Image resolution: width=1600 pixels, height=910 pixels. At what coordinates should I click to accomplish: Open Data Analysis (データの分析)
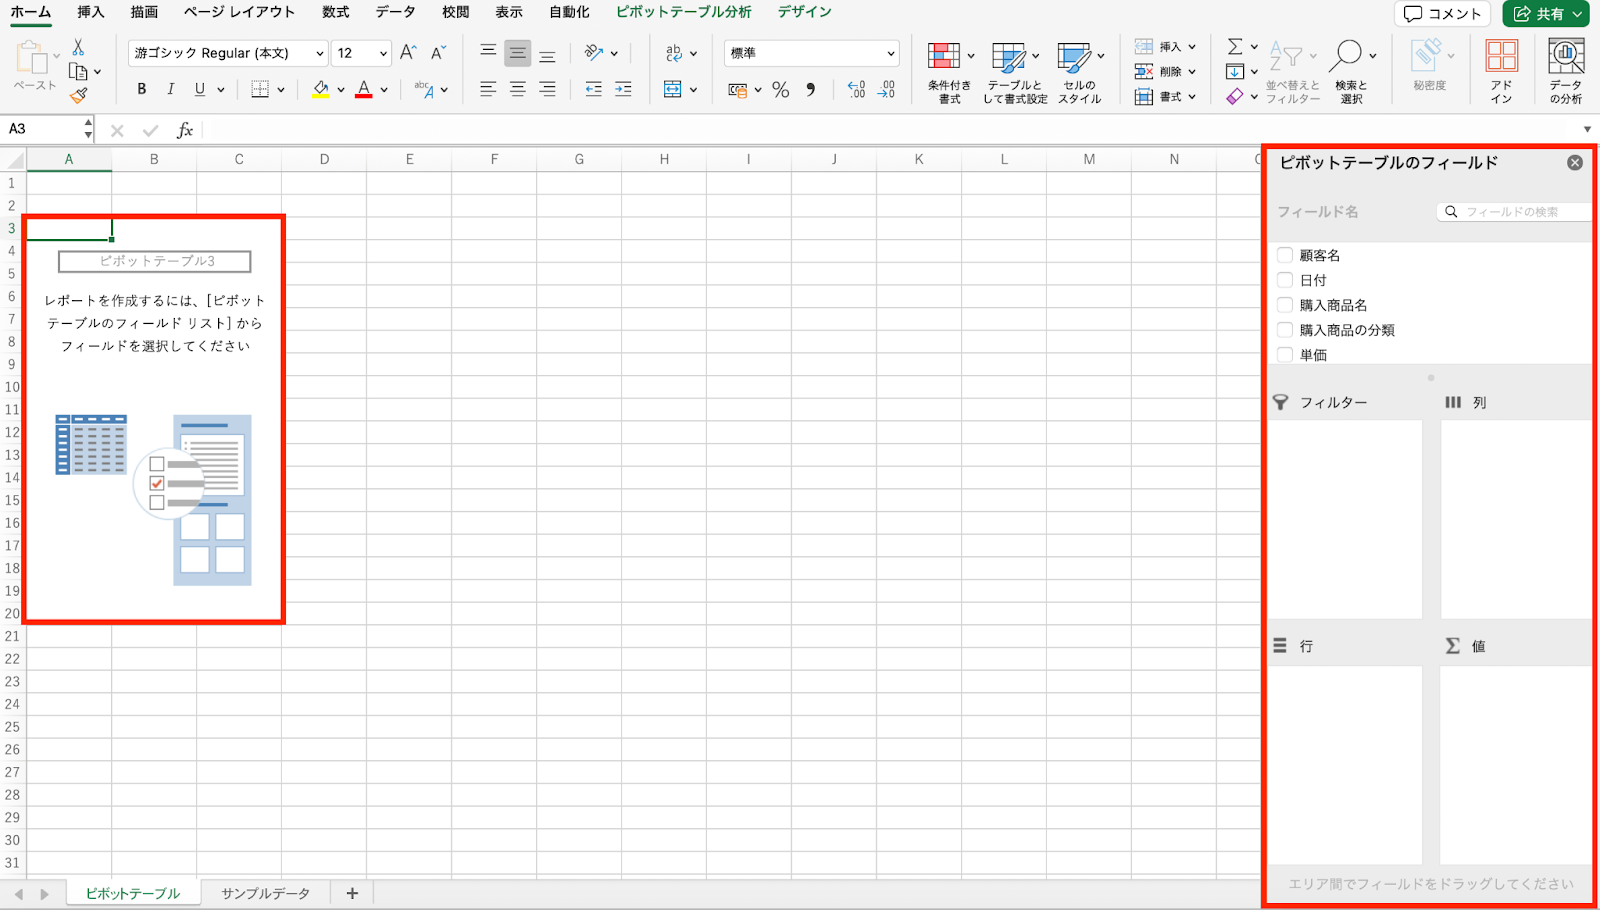point(1565,72)
